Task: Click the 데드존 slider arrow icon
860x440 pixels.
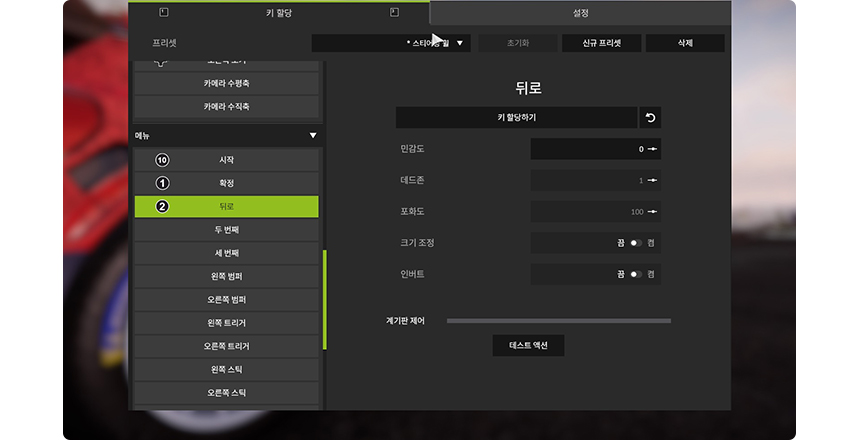Action: [652, 181]
